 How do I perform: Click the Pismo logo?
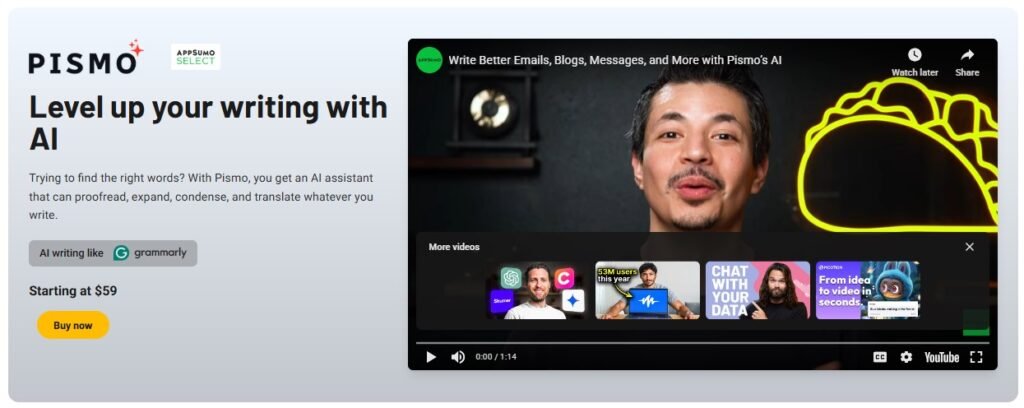(85, 59)
